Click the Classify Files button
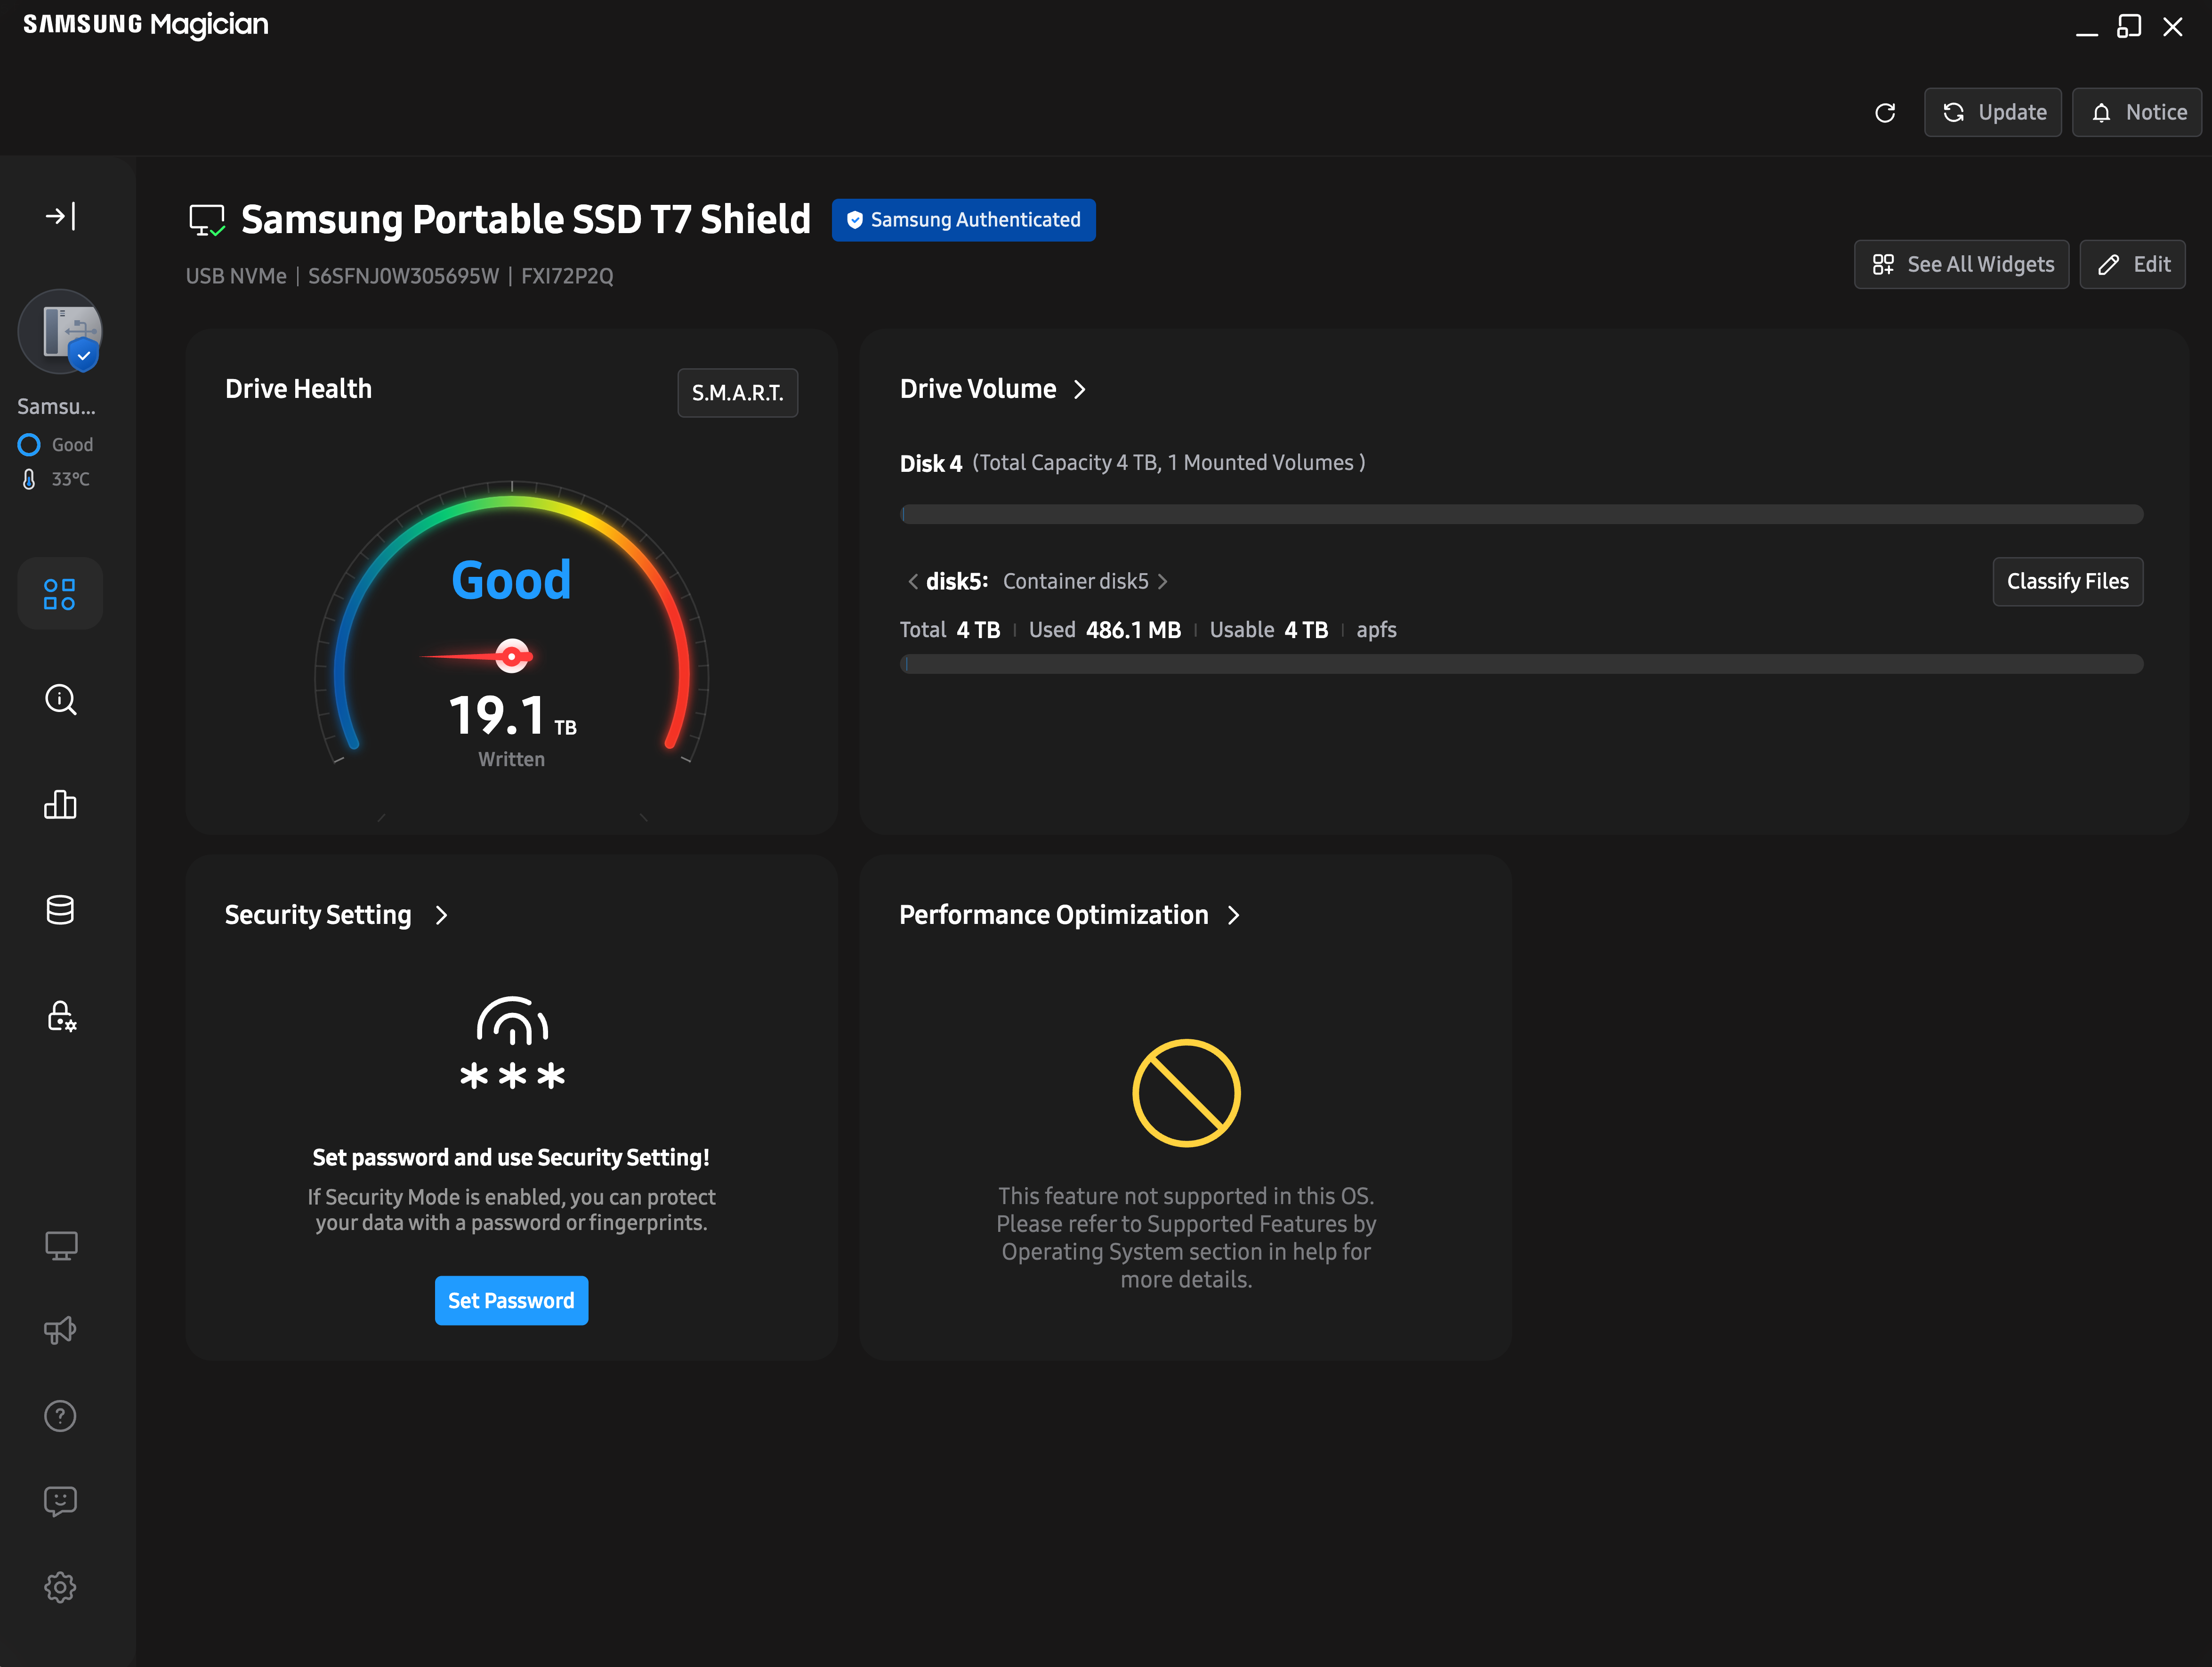Screen dimensions: 2212x1667 click(x=2067, y=581)
